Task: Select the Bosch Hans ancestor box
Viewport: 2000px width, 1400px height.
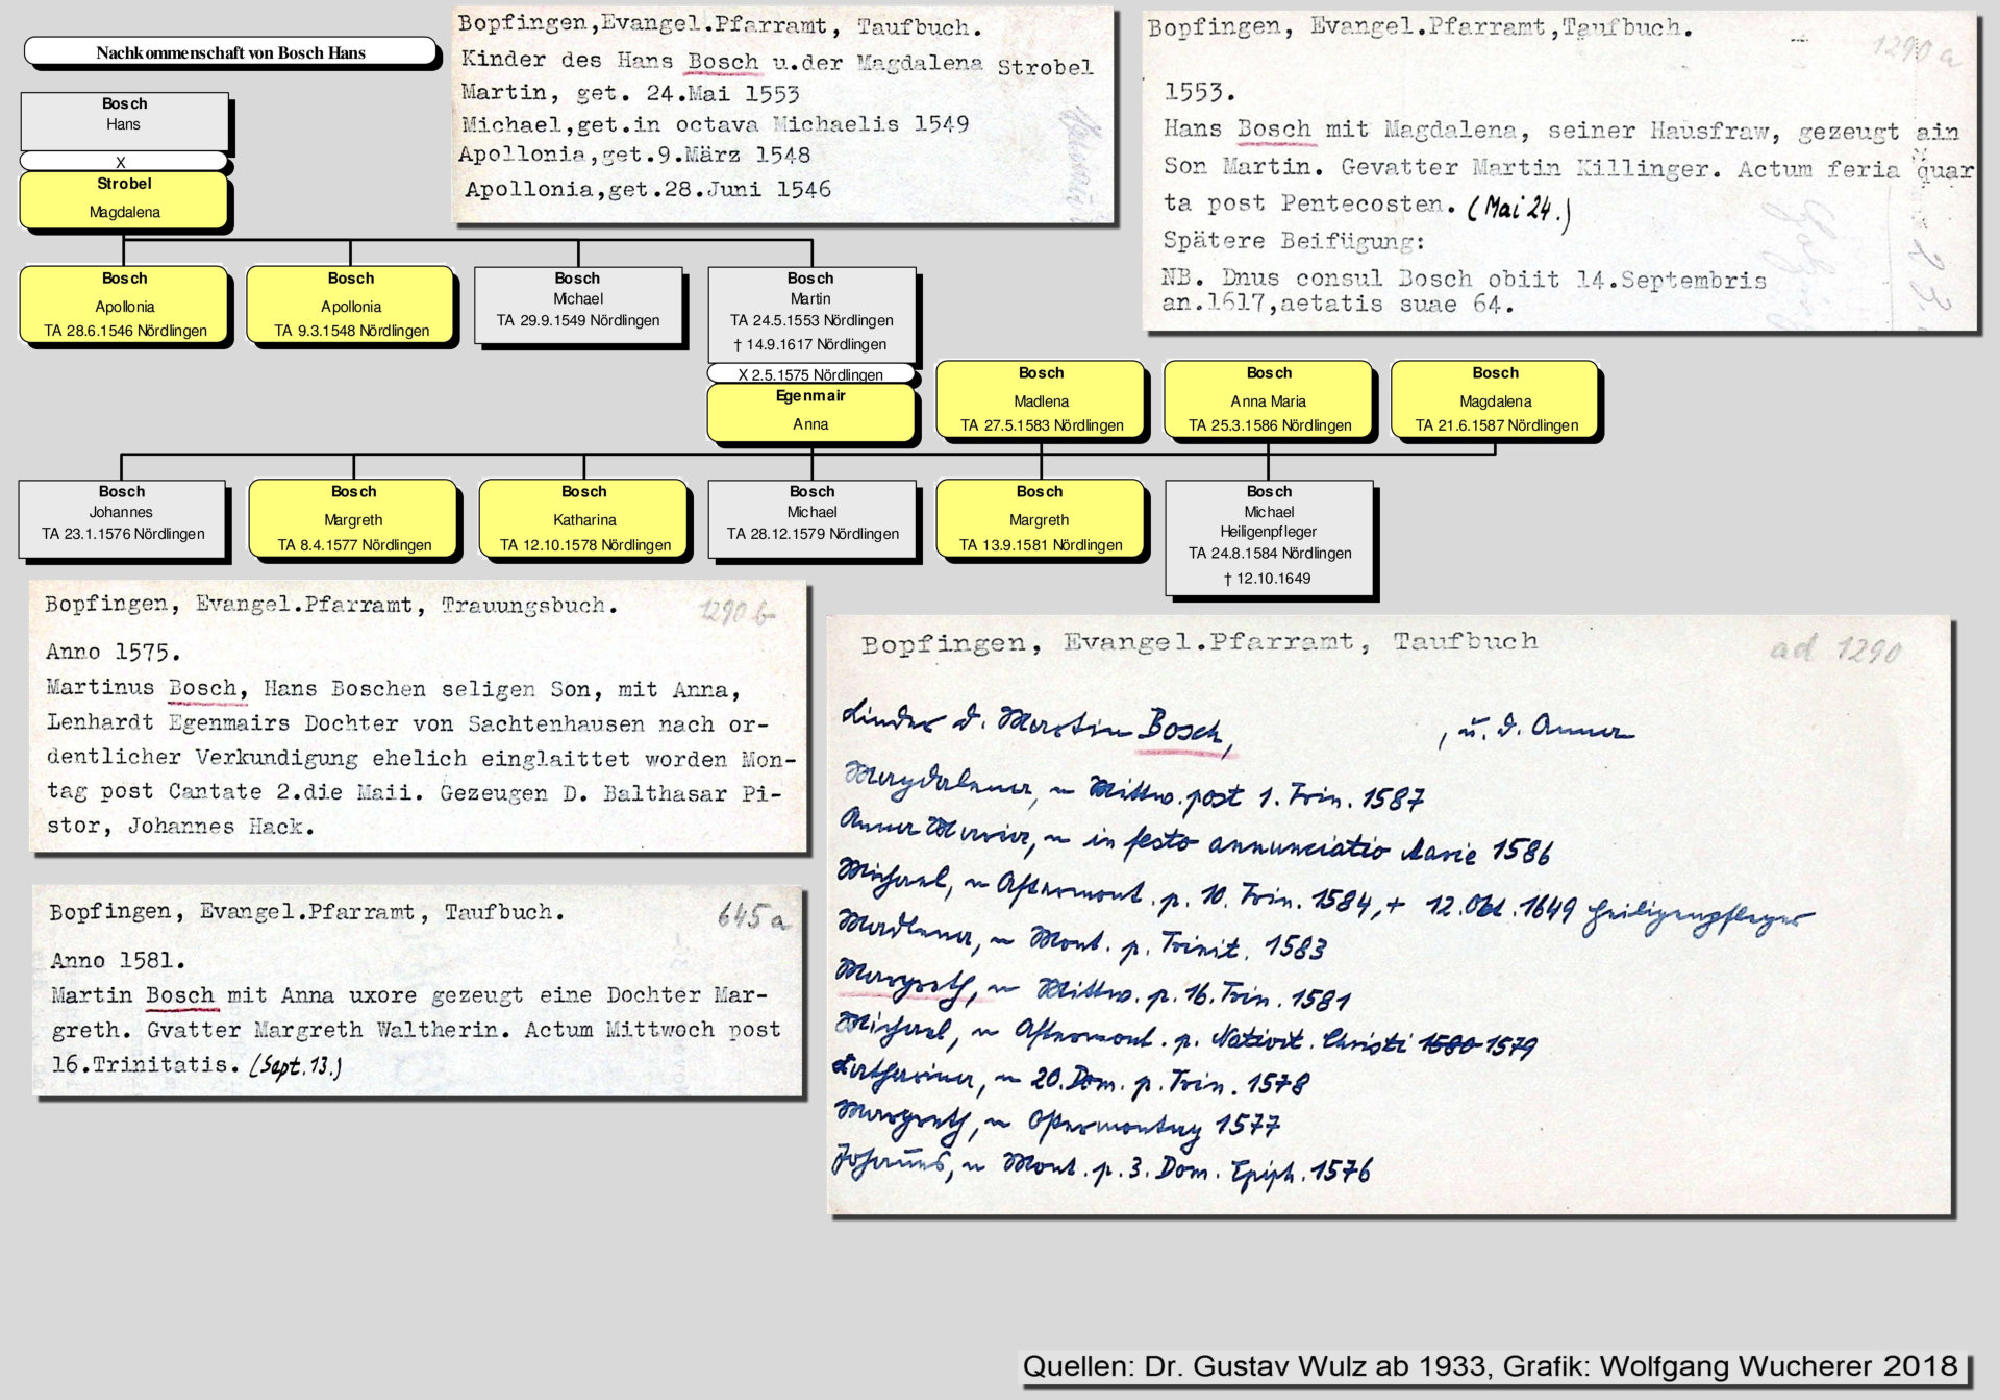Action: 124,119
